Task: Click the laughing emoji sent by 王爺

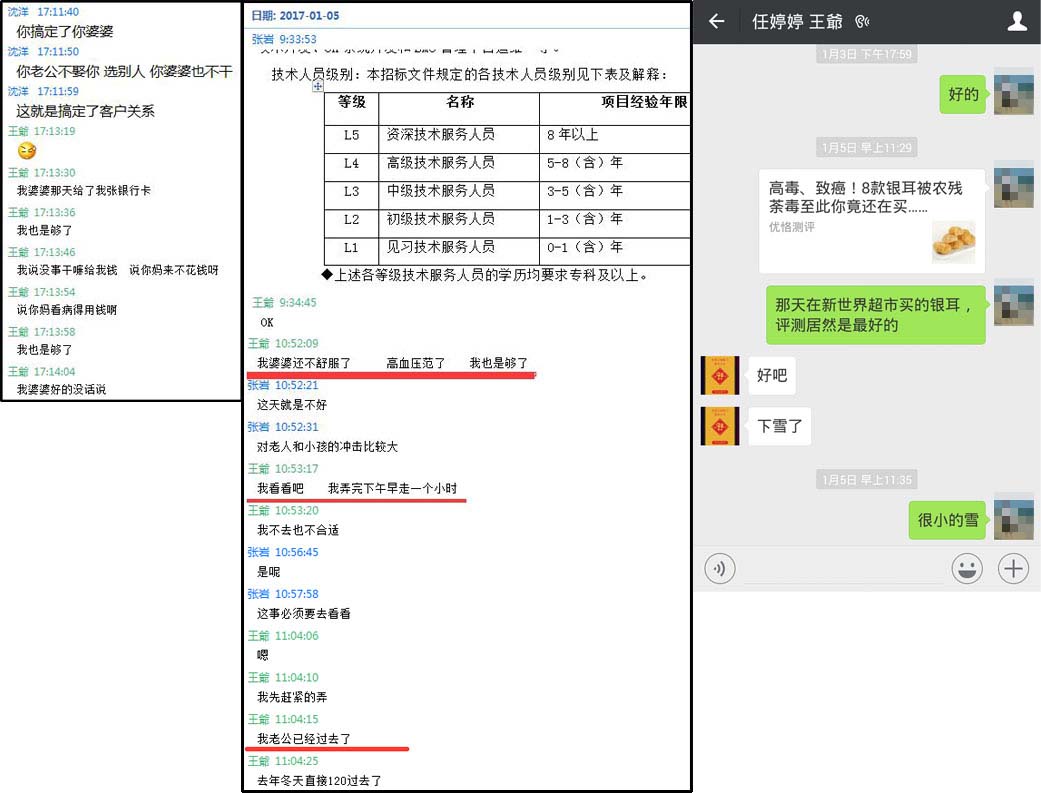Action: [x=27, y=151]
